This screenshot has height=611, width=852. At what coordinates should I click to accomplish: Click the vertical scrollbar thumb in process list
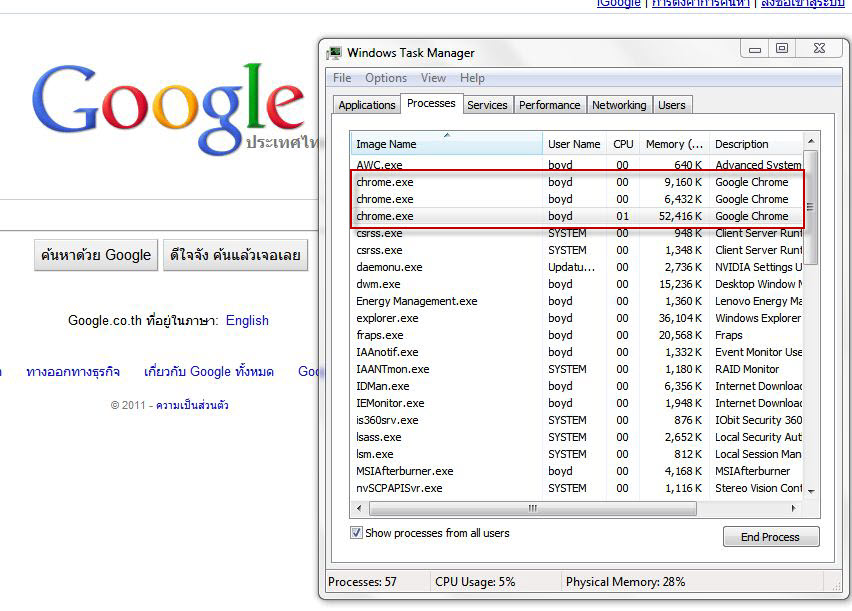tap(811, 207)
